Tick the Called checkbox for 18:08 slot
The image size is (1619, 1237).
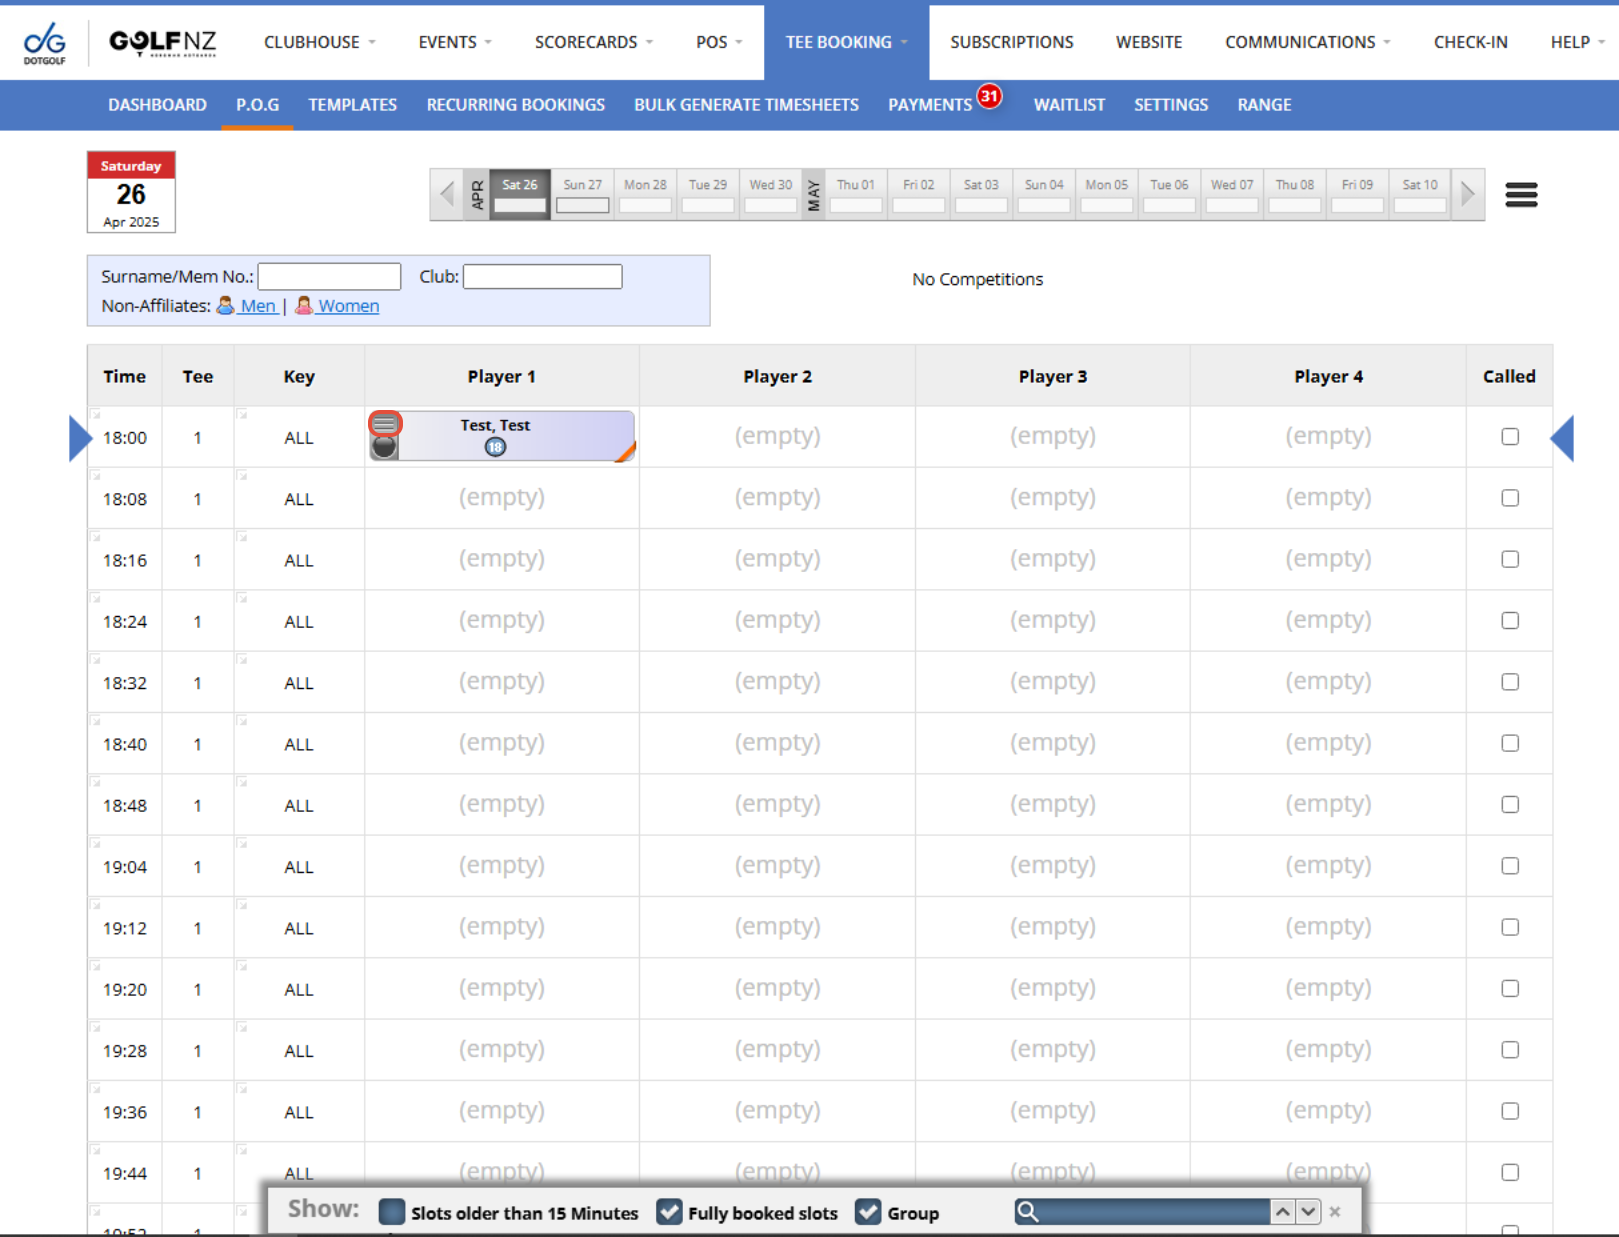click(x=1509, y=498)
